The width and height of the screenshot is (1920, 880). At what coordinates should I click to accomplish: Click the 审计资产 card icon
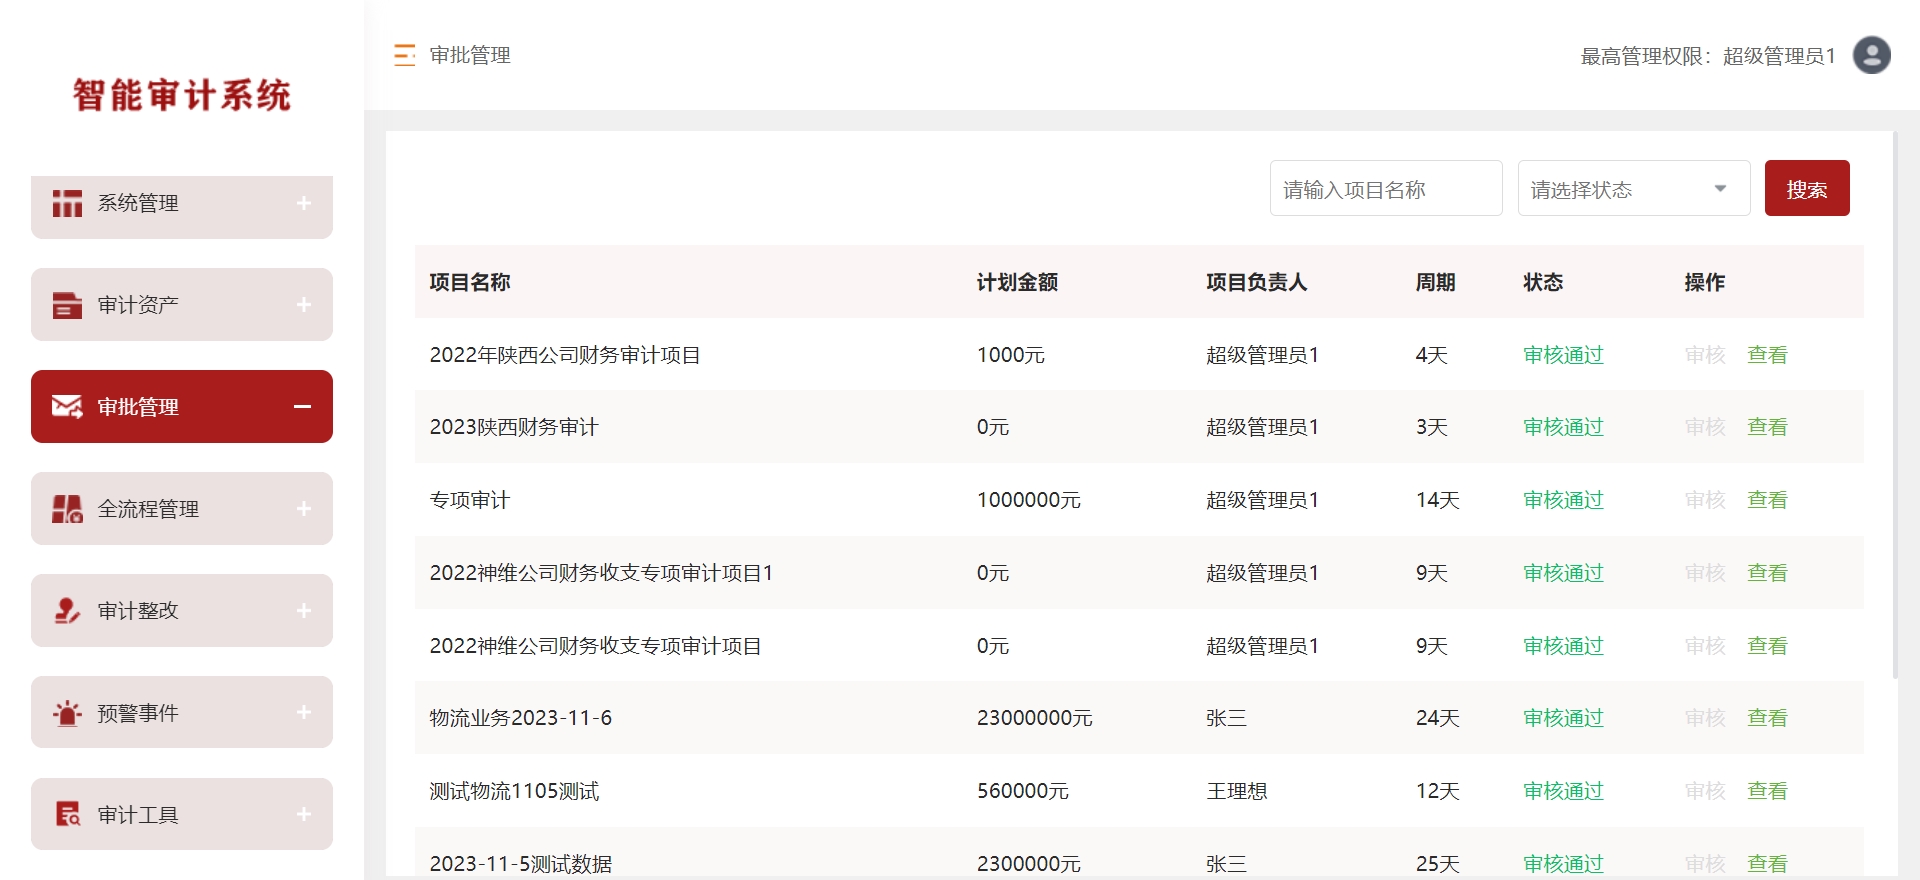(67, 305)
